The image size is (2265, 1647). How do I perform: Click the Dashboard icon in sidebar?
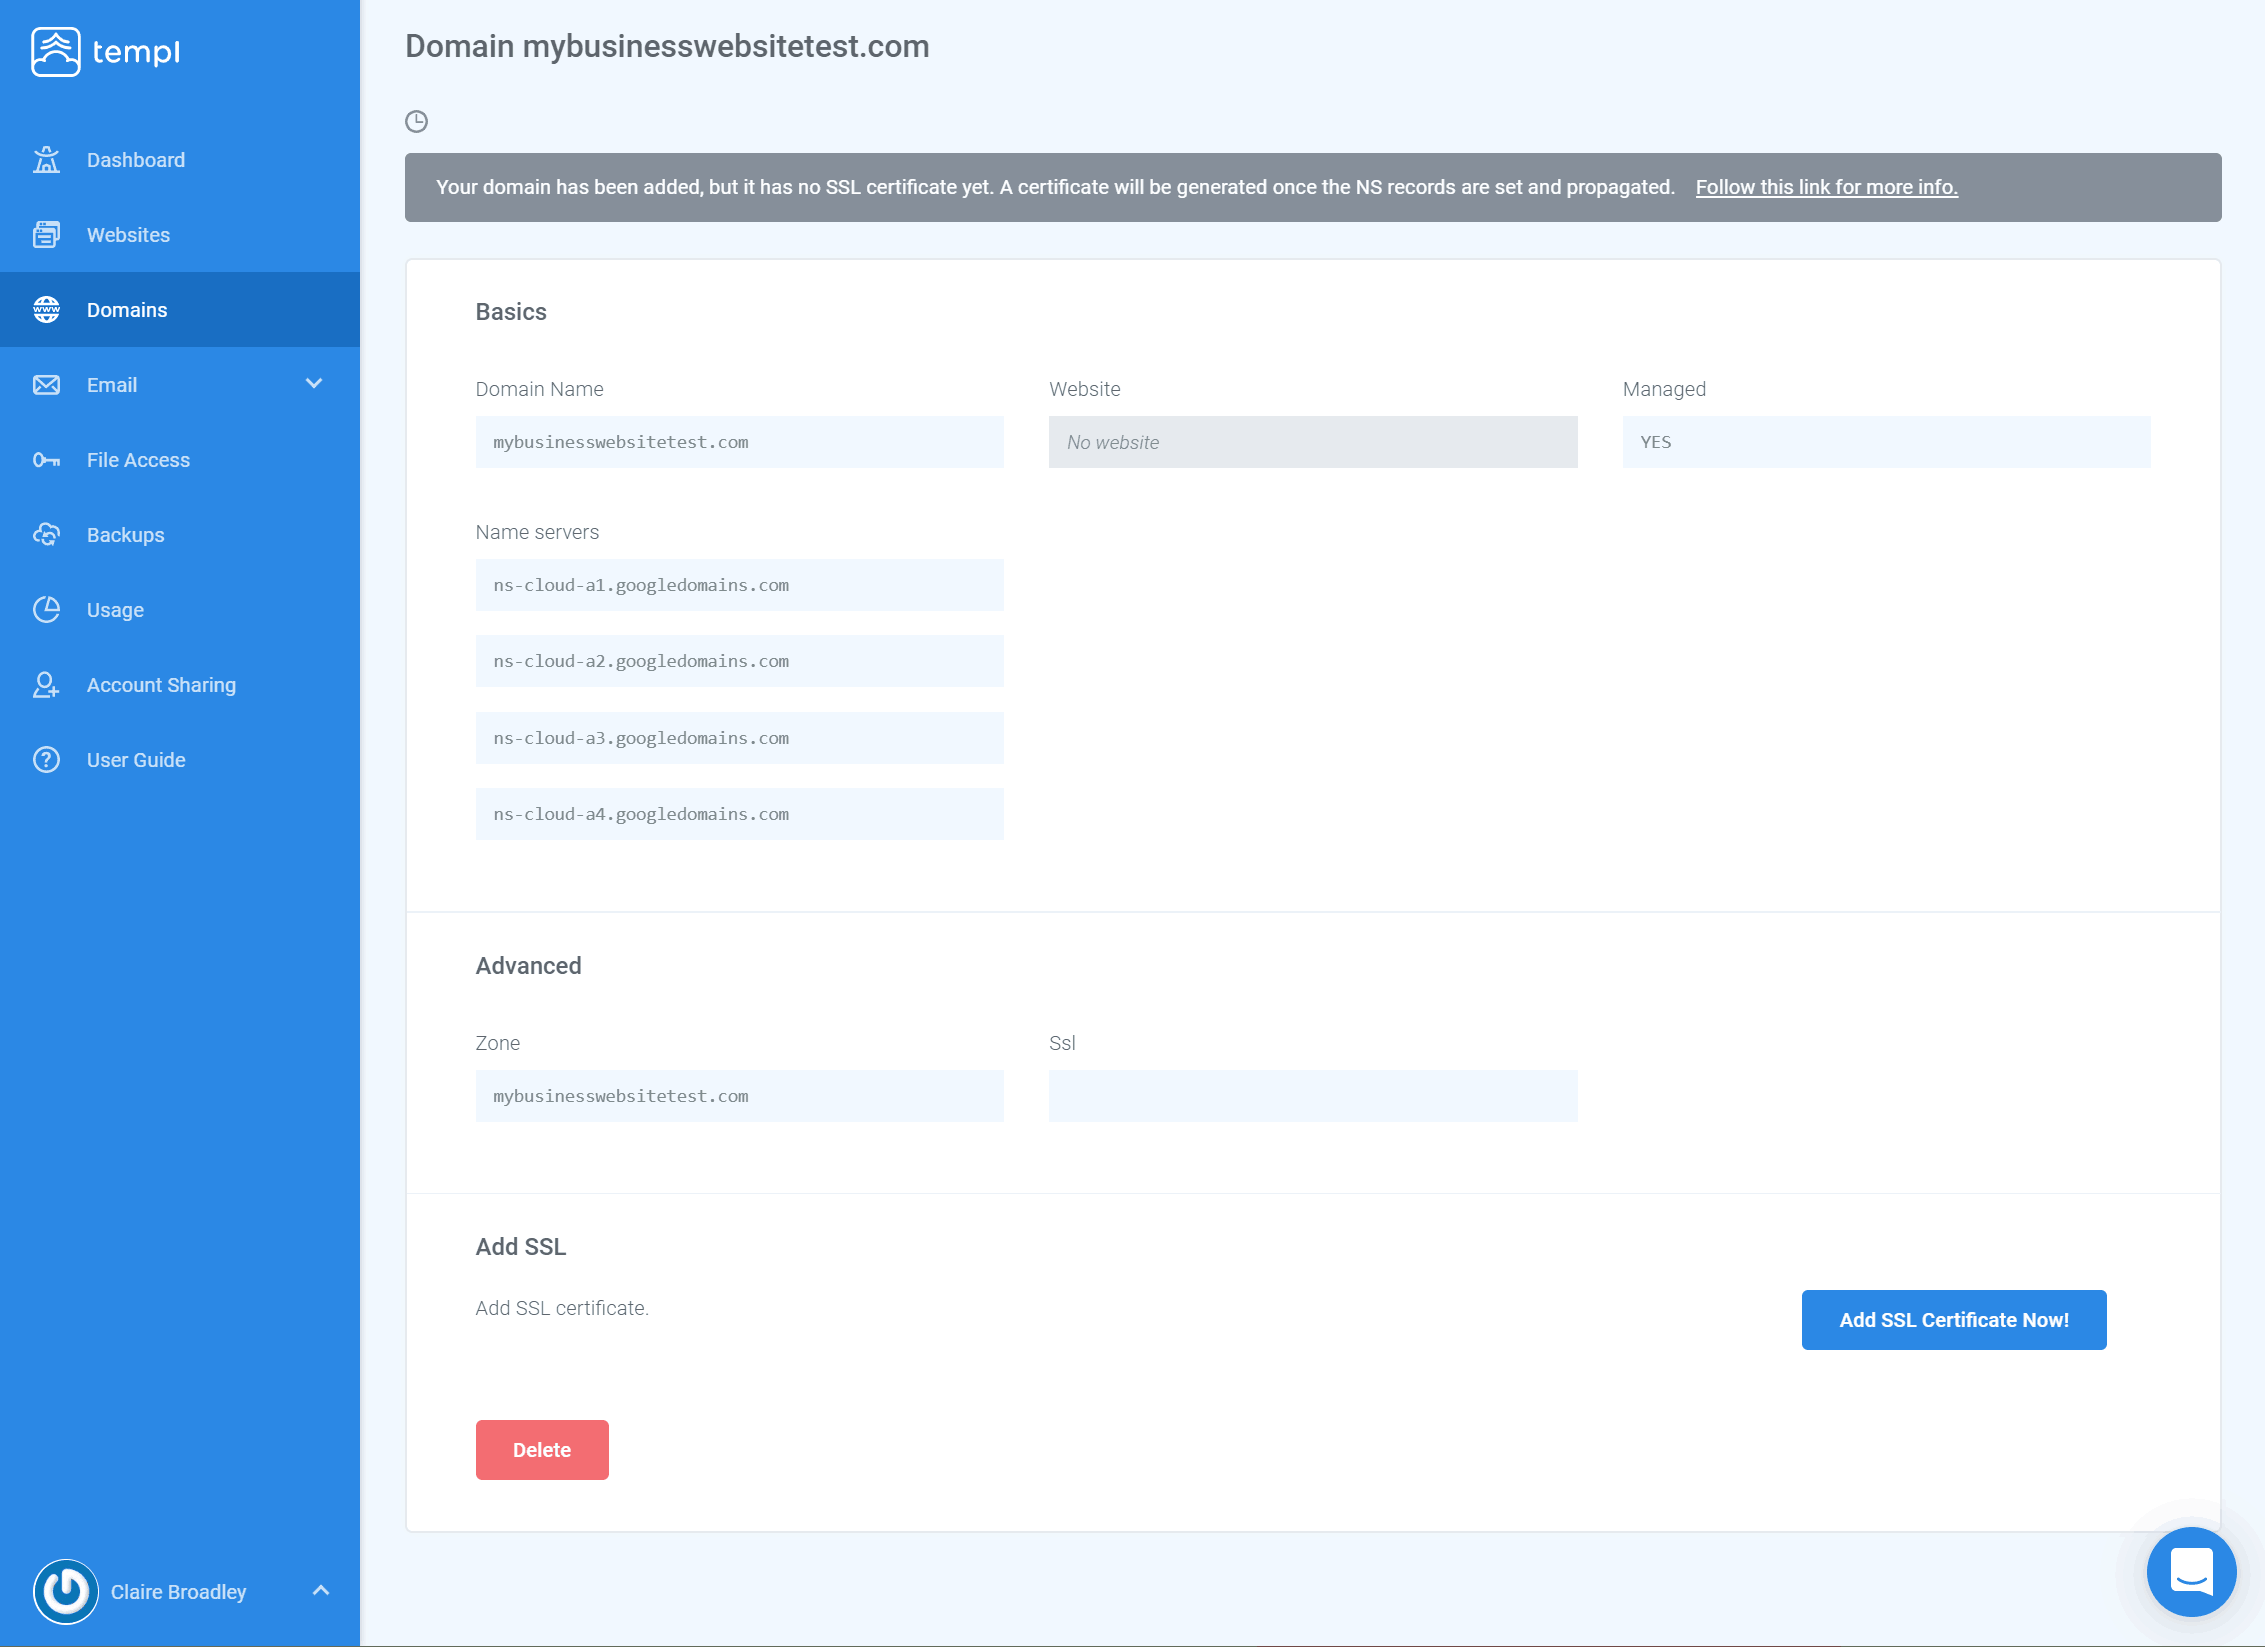click(x=47, y=158)
